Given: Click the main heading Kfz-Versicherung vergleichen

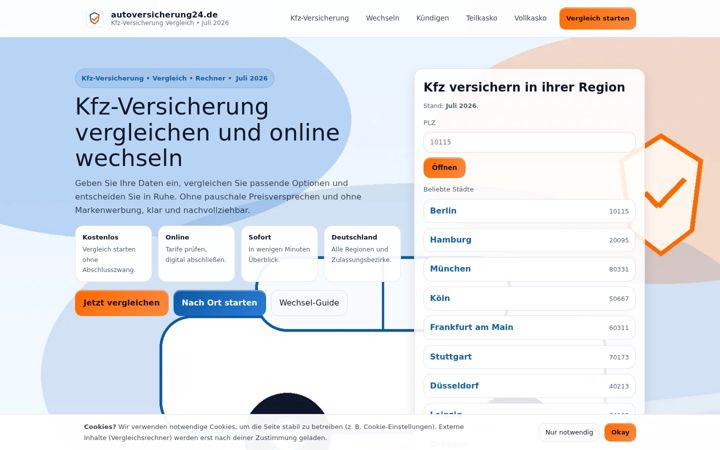Looking at the screenshot, I should tap(208, 132).
